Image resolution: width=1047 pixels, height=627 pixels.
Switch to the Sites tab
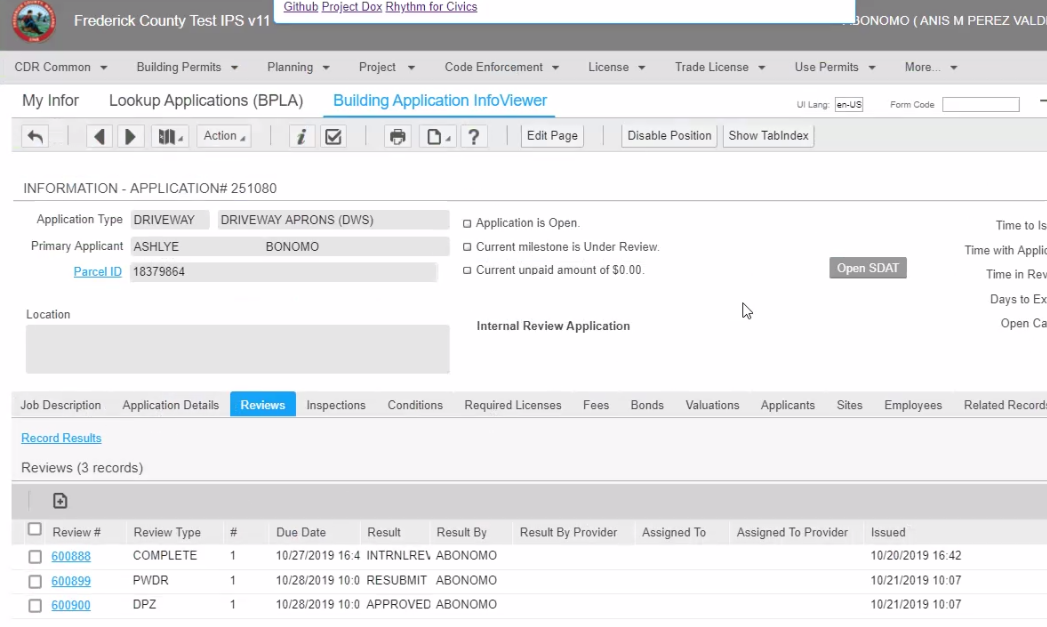pos(849,405)
